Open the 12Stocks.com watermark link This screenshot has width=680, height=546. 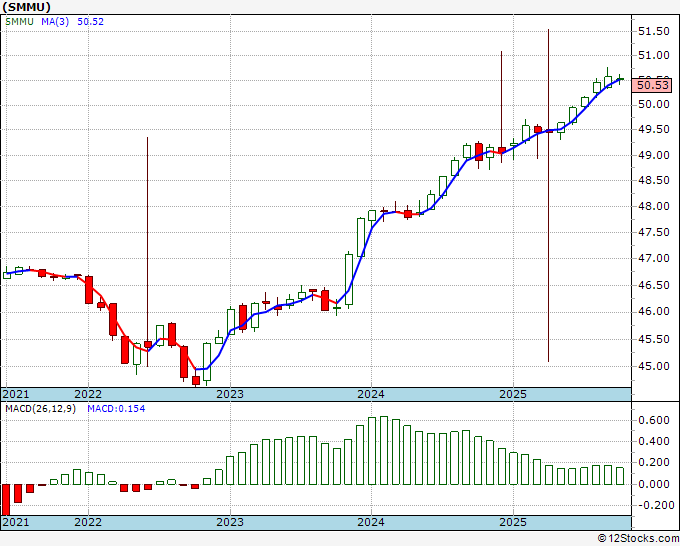click(x=637, y=538)
